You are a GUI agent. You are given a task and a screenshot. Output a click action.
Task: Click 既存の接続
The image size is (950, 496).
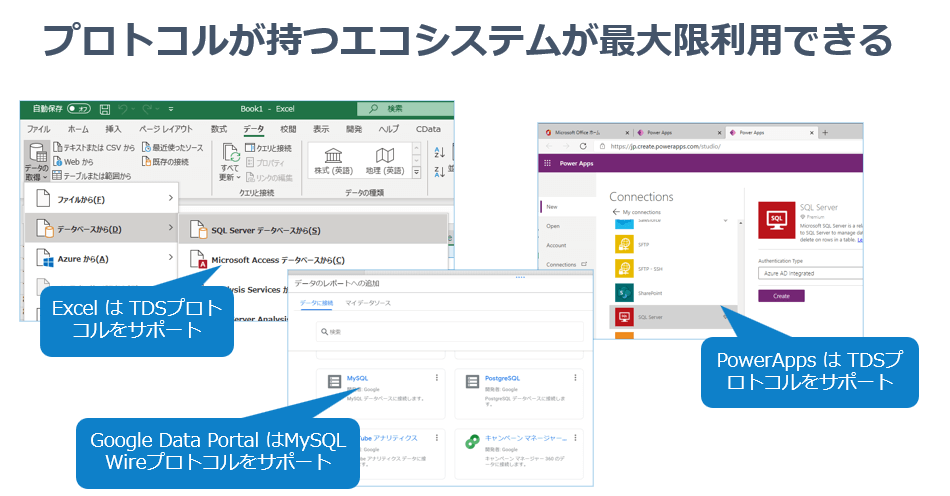pos(165,162)
